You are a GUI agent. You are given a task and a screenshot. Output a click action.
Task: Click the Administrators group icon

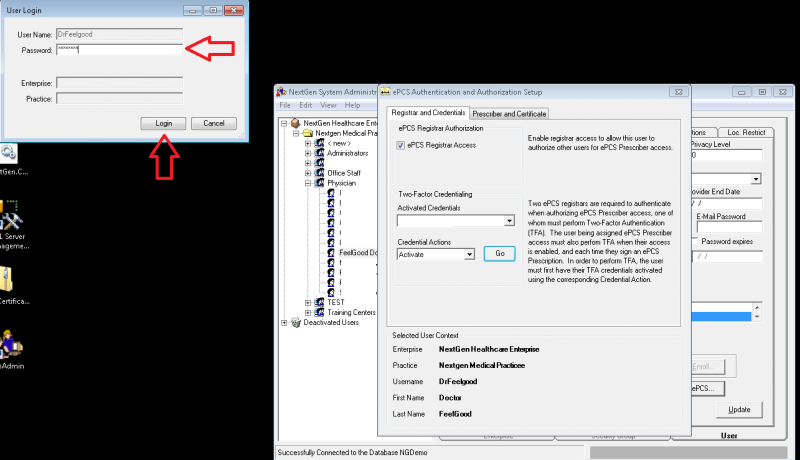click(319, 153)
